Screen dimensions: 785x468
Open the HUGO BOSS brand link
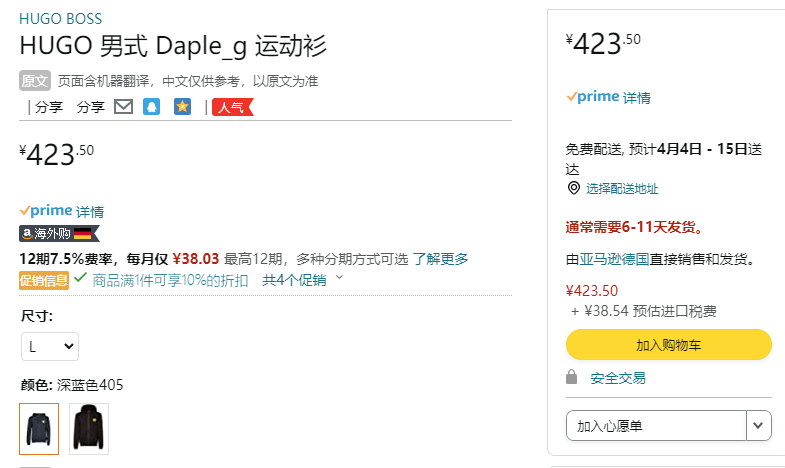(x=61, y=19)
